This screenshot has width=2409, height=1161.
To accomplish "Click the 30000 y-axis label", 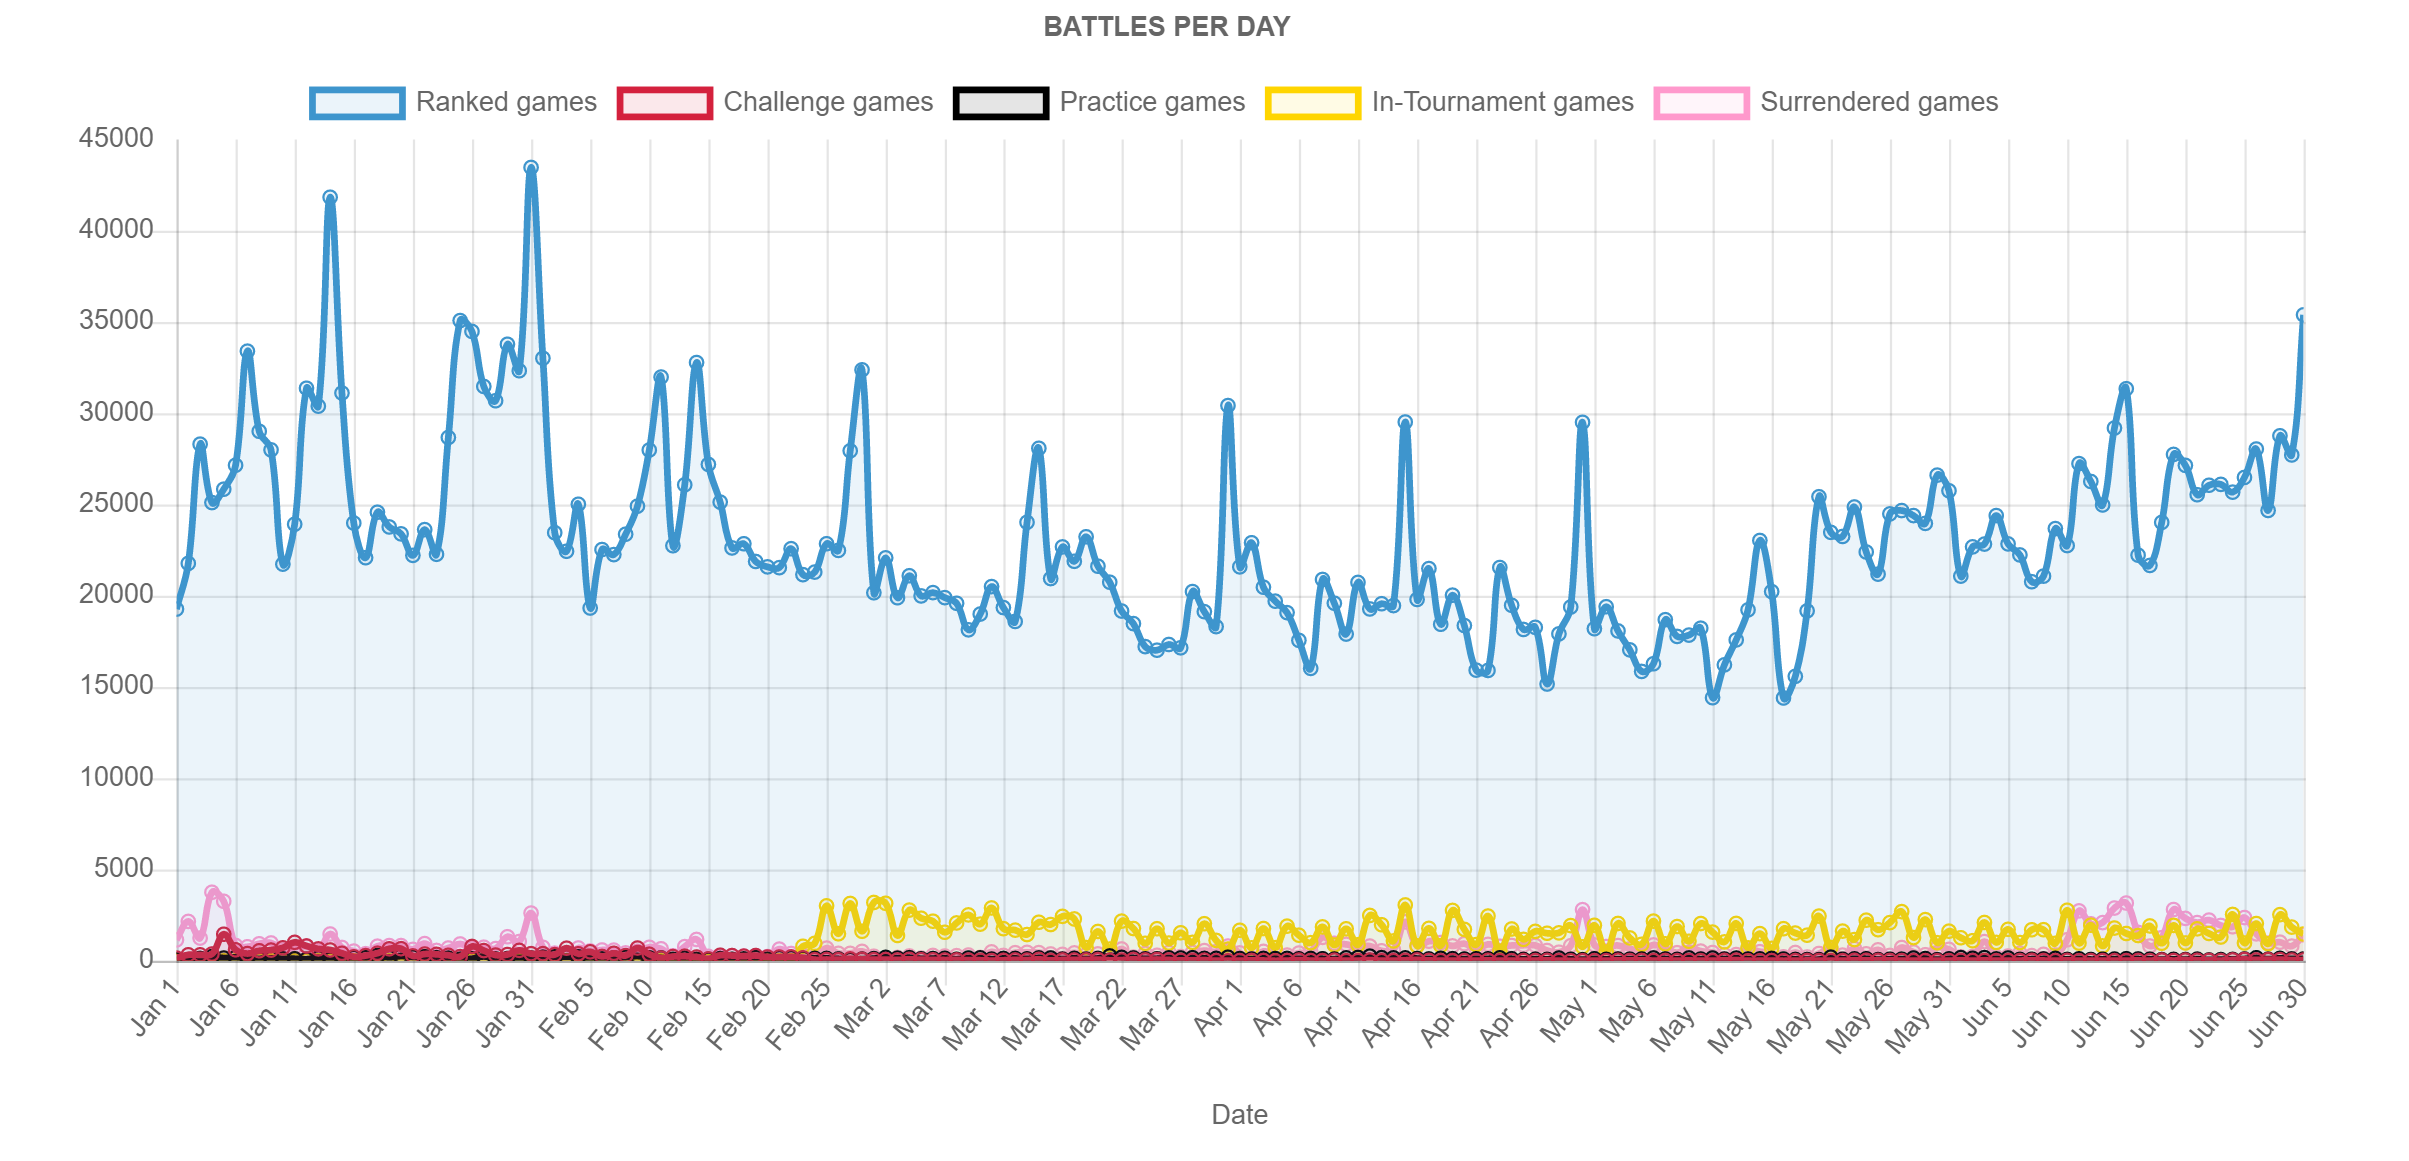I will [116, 412].
